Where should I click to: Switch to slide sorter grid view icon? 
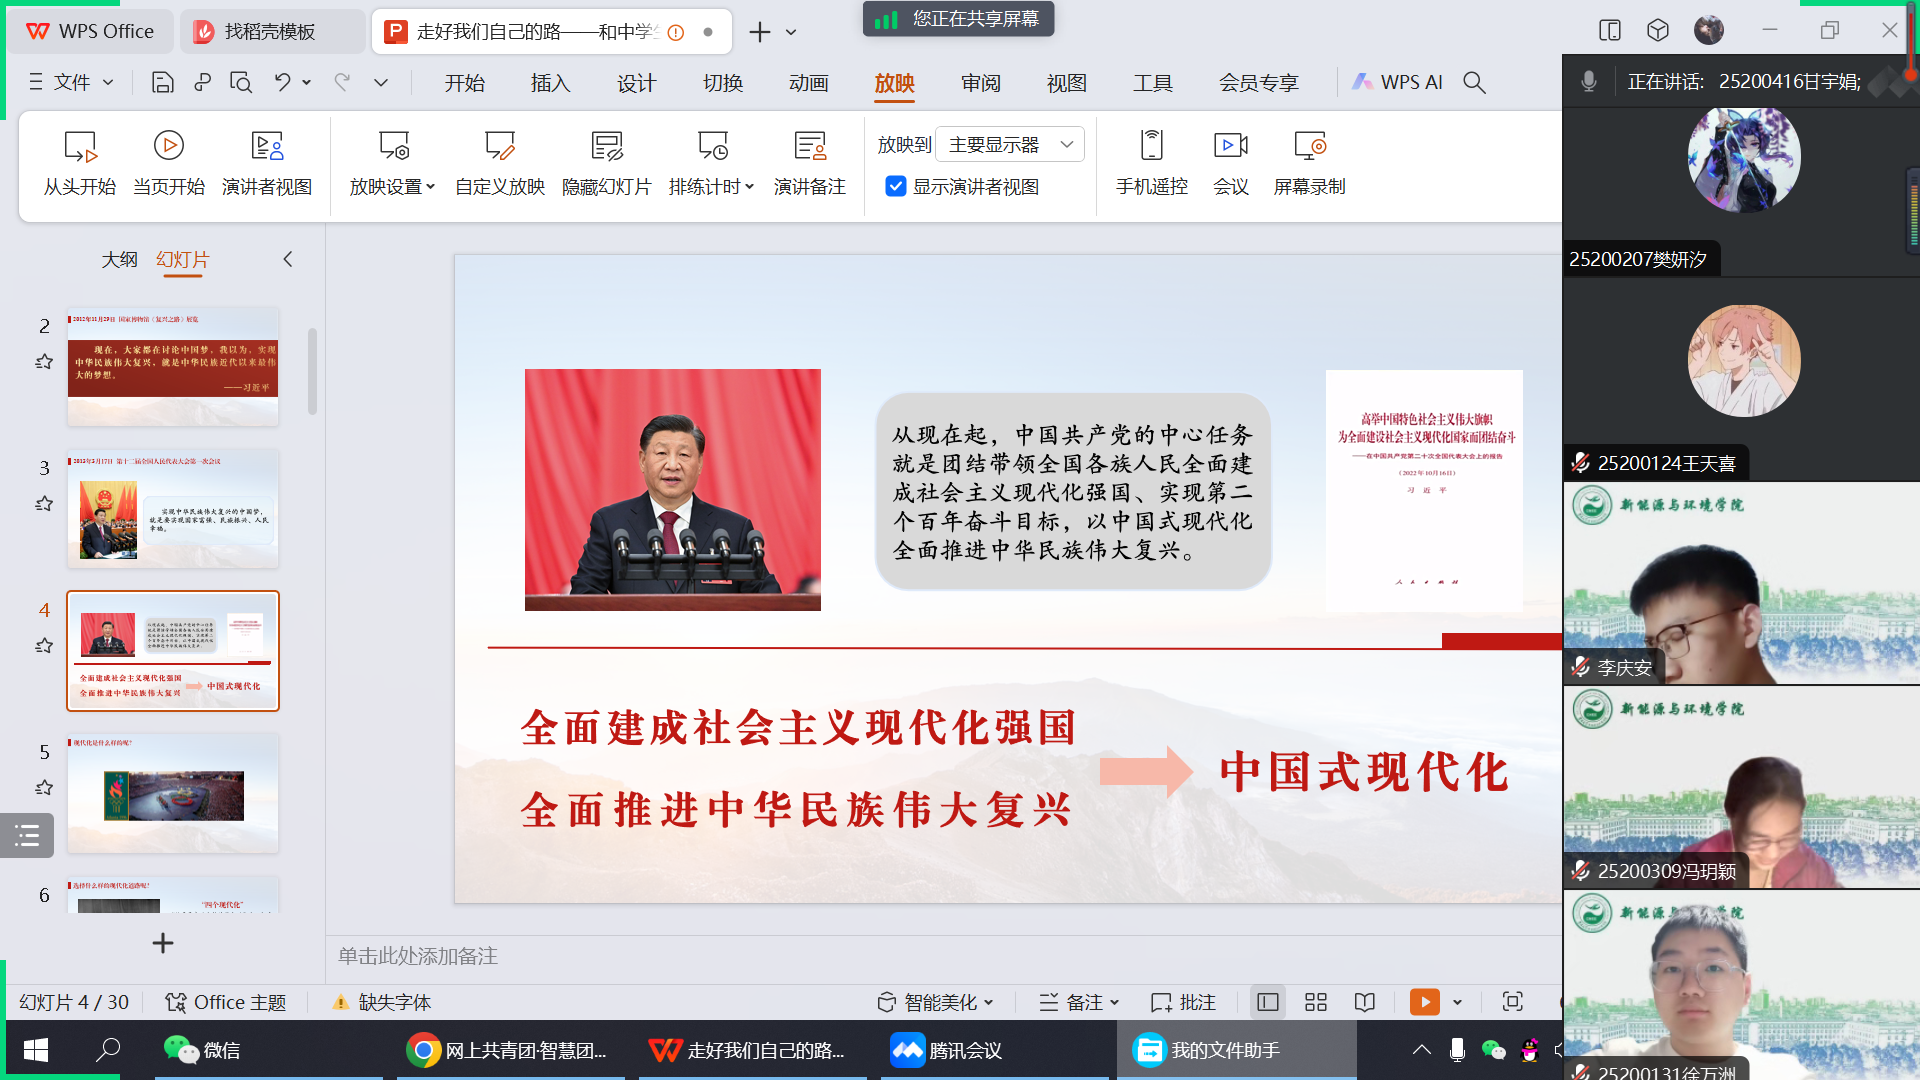pyautogui.click(x=1316, y=1002)
